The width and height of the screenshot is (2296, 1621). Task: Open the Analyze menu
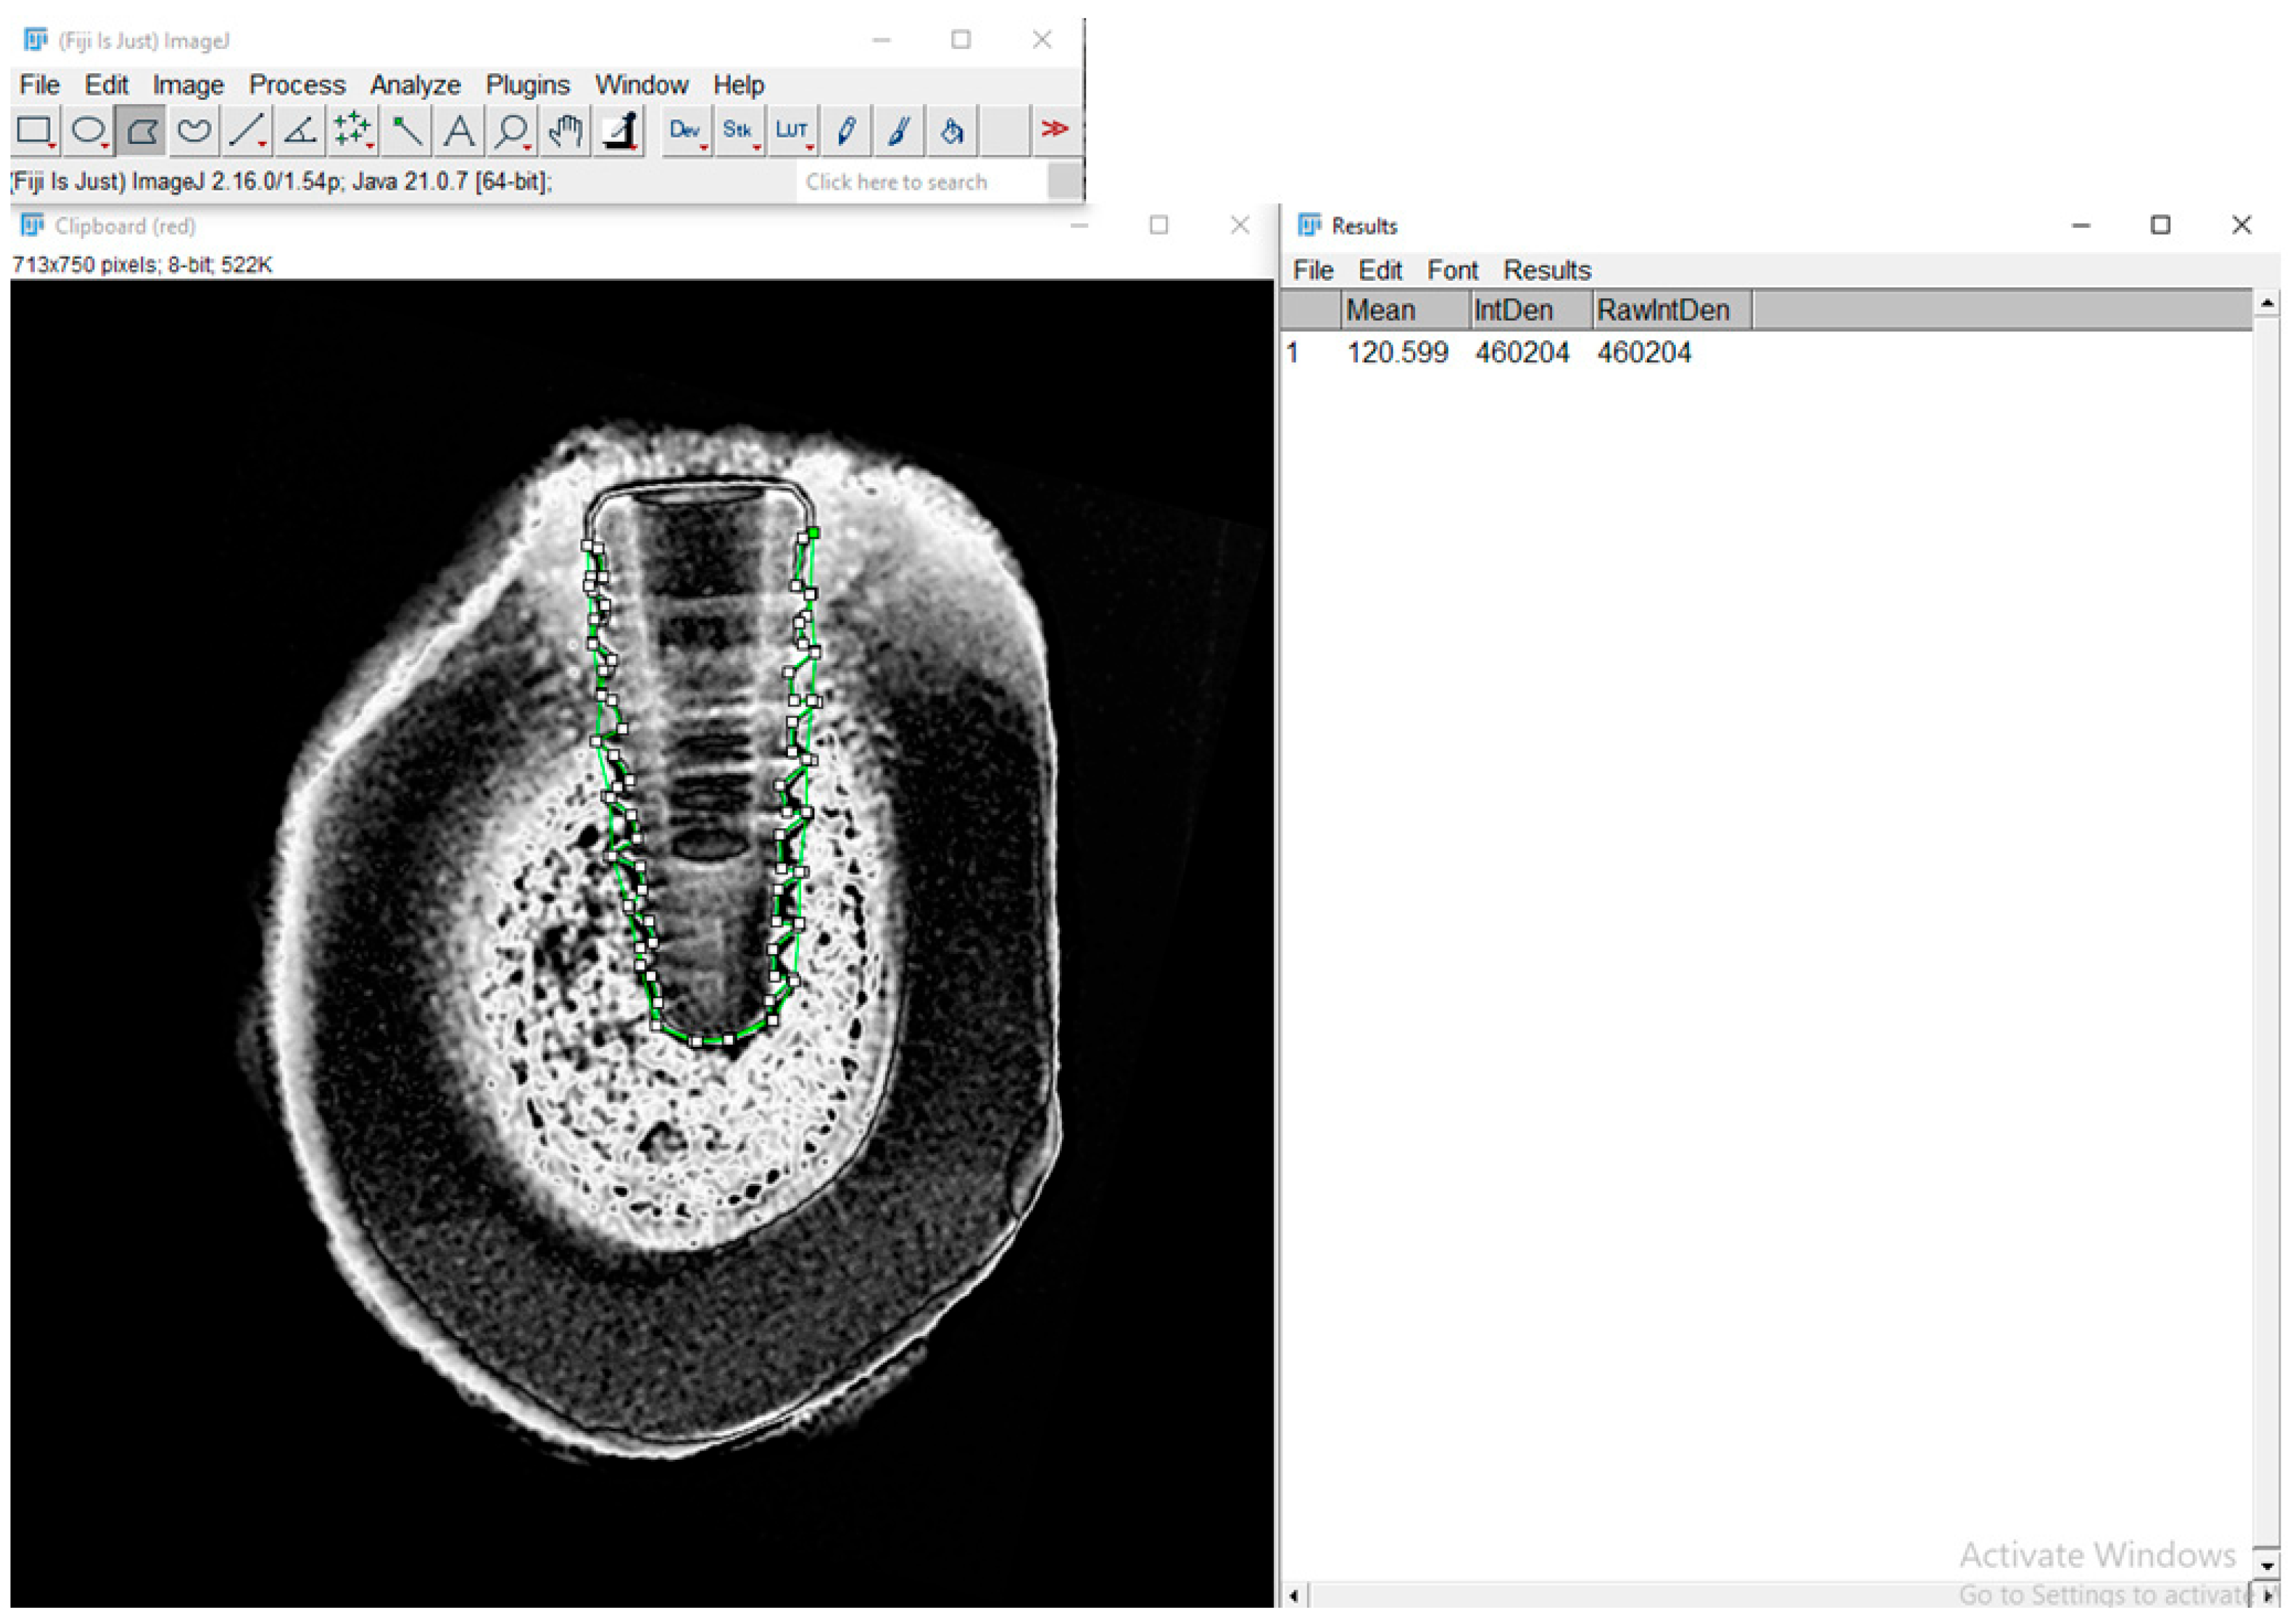click(415, 85)
